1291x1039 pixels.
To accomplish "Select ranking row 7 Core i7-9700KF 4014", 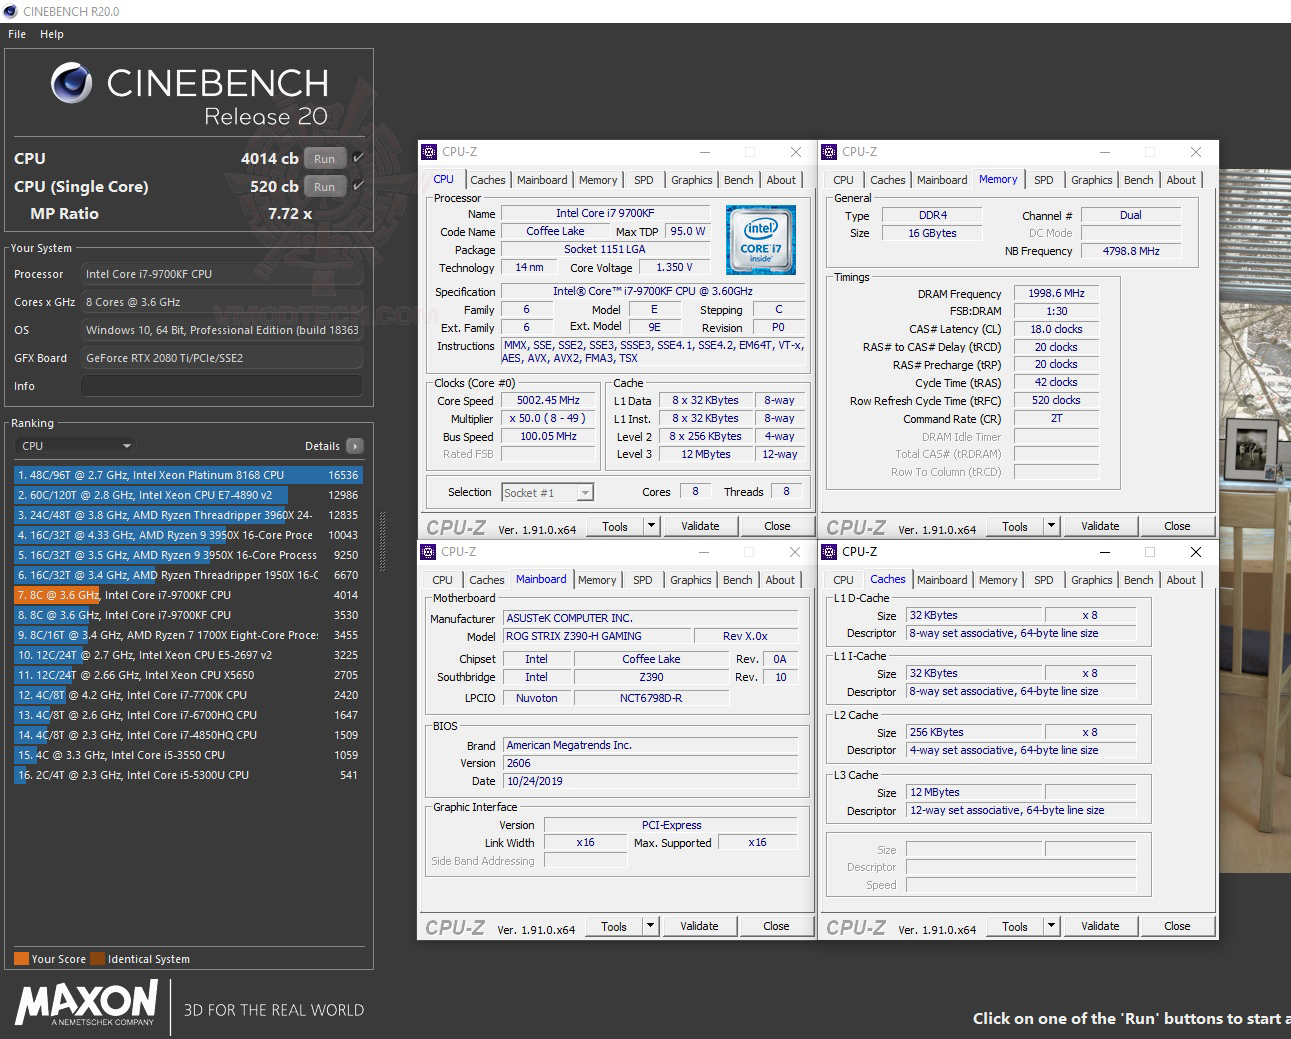I will click(x=188, y=595).
